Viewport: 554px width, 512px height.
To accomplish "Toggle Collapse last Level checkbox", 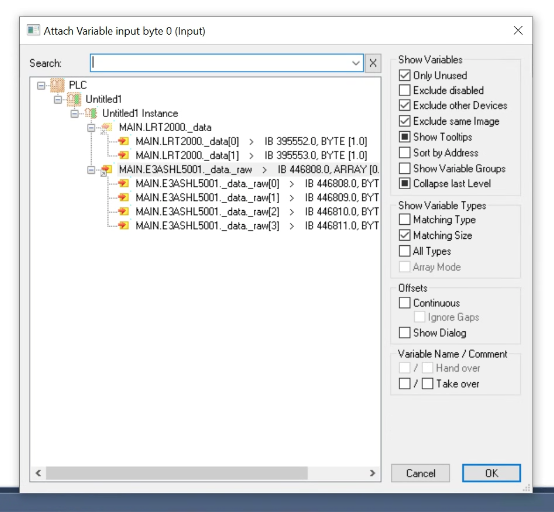I will click(405, 183).
